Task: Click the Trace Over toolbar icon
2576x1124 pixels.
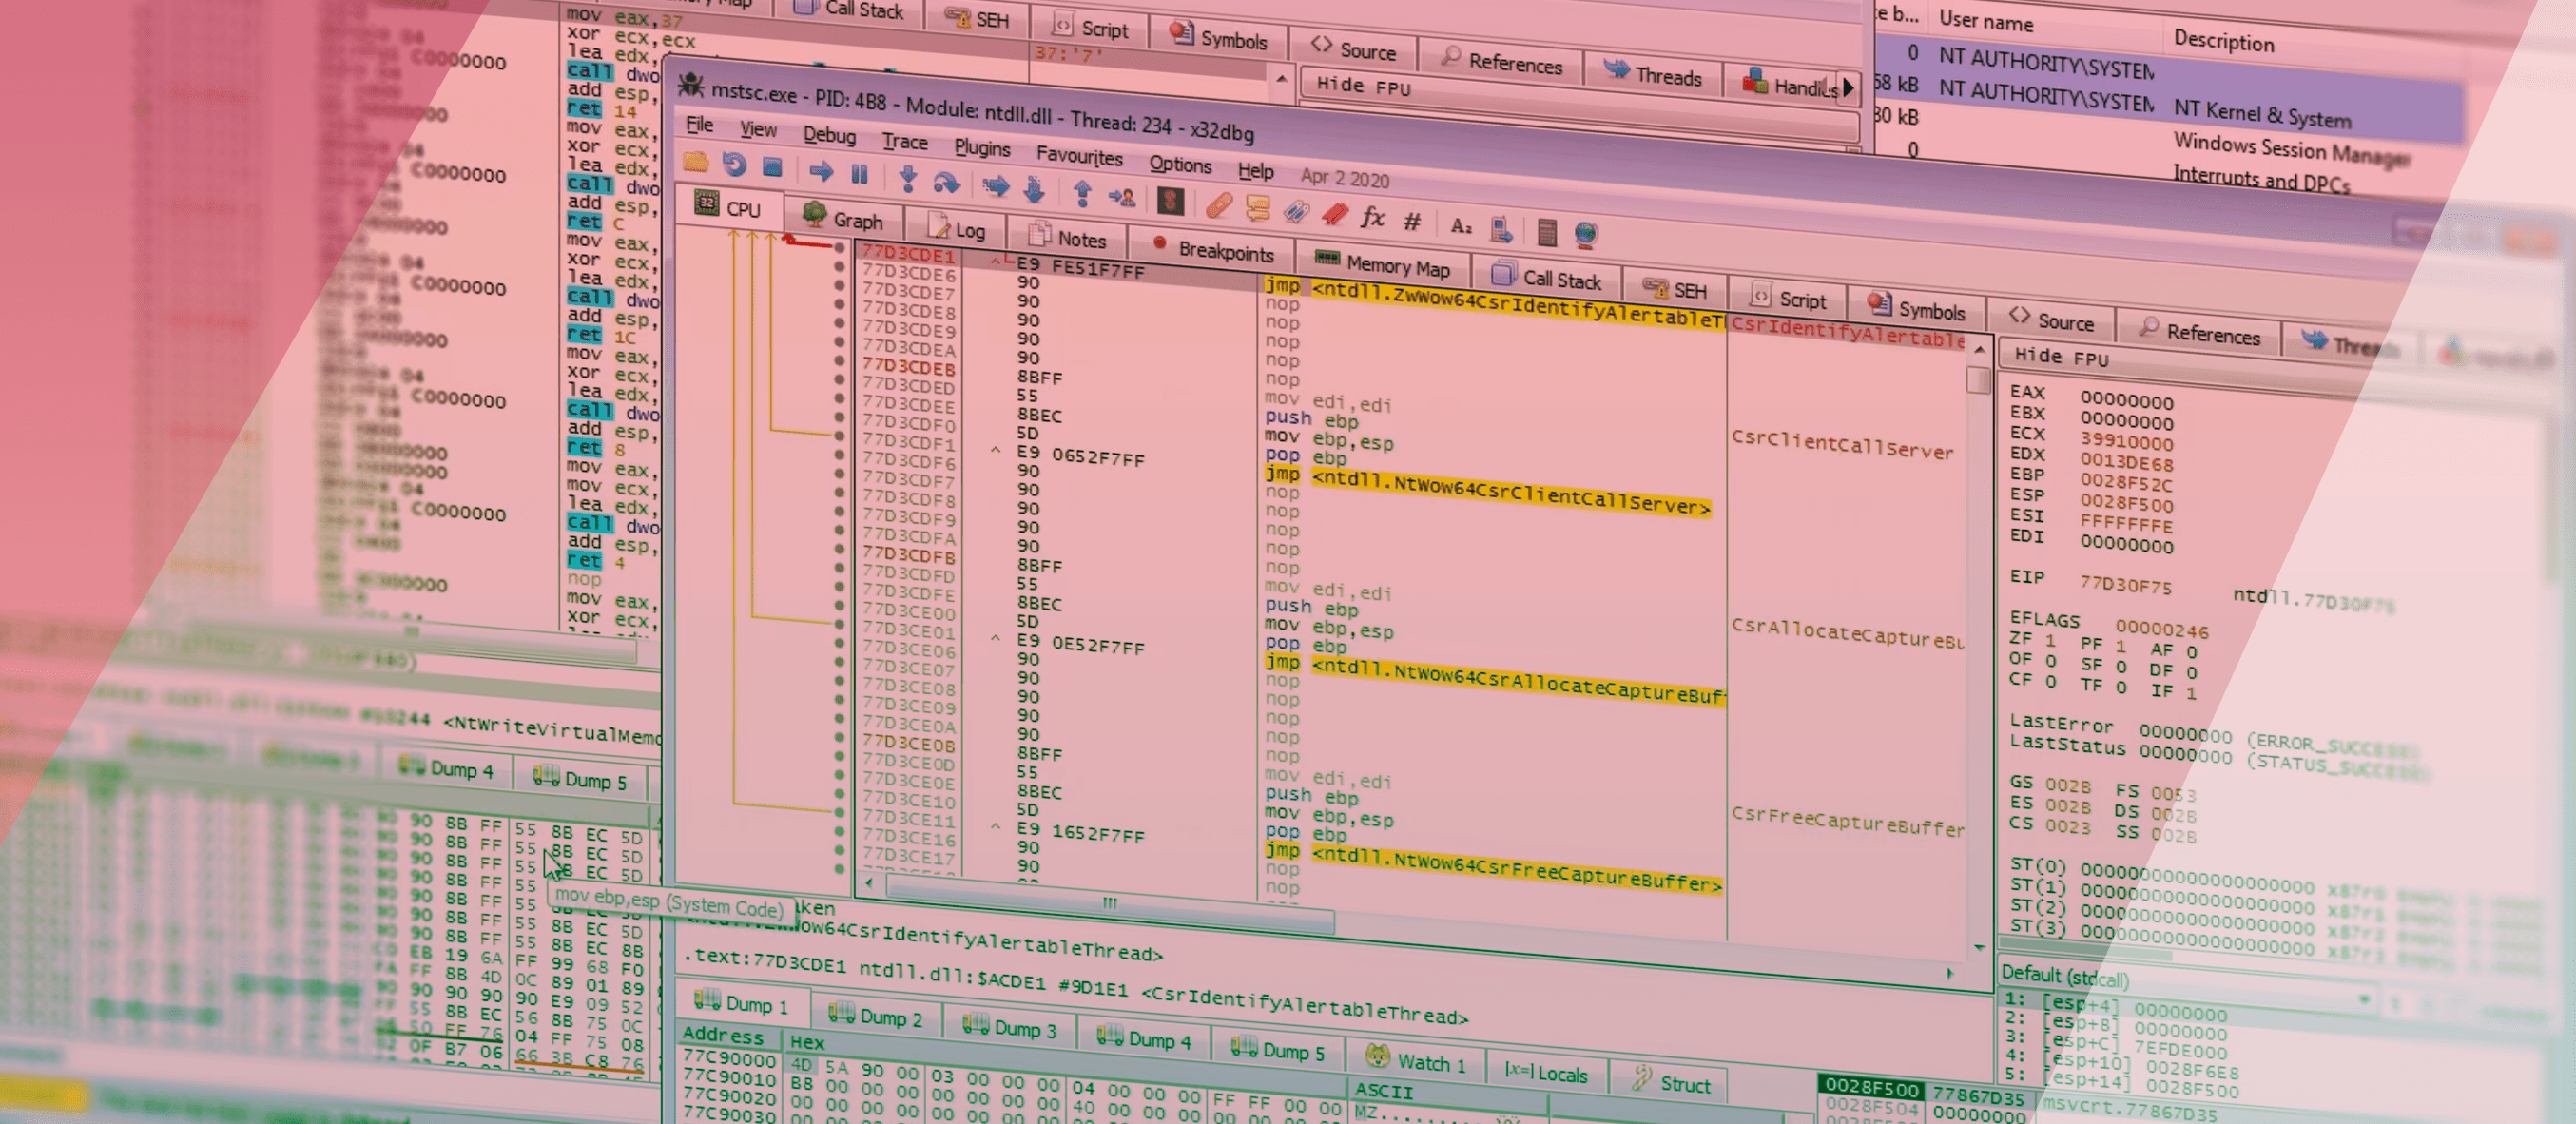Action: pos(1034,189)
